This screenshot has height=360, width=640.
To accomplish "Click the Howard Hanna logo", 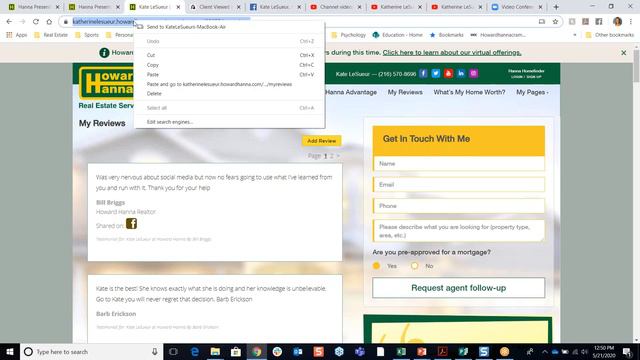I will [x=107, y=83].
